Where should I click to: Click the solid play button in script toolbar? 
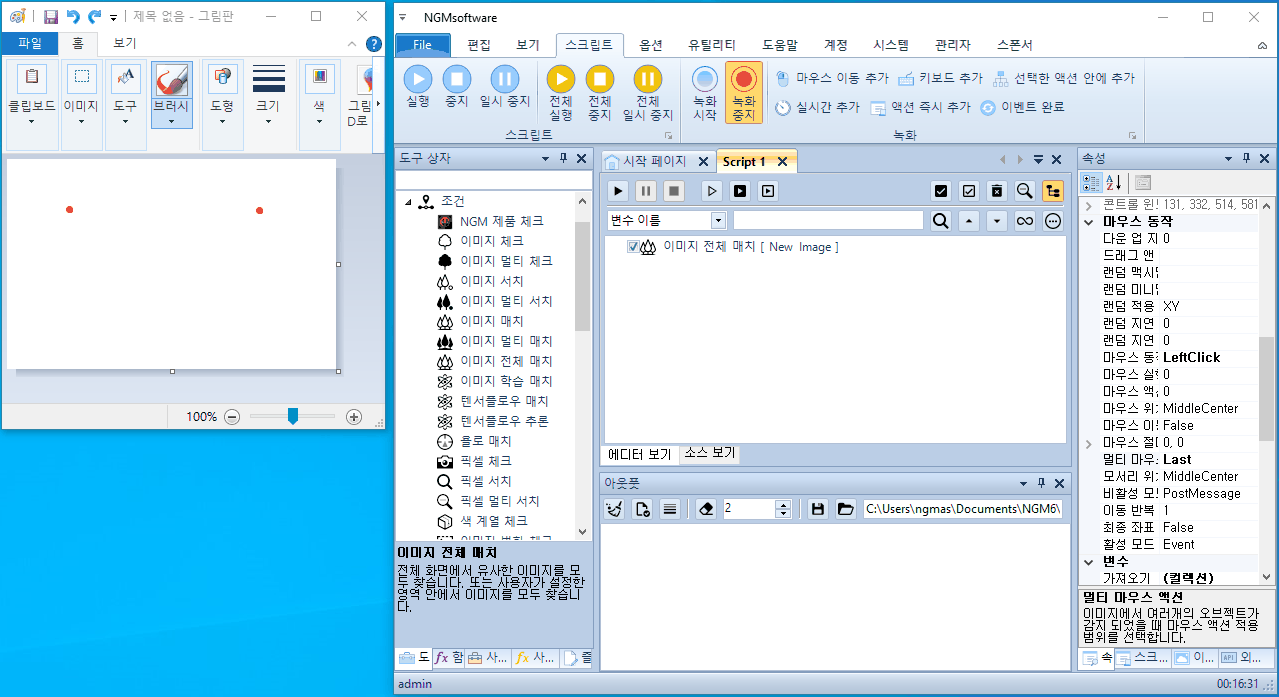[618, 190]
